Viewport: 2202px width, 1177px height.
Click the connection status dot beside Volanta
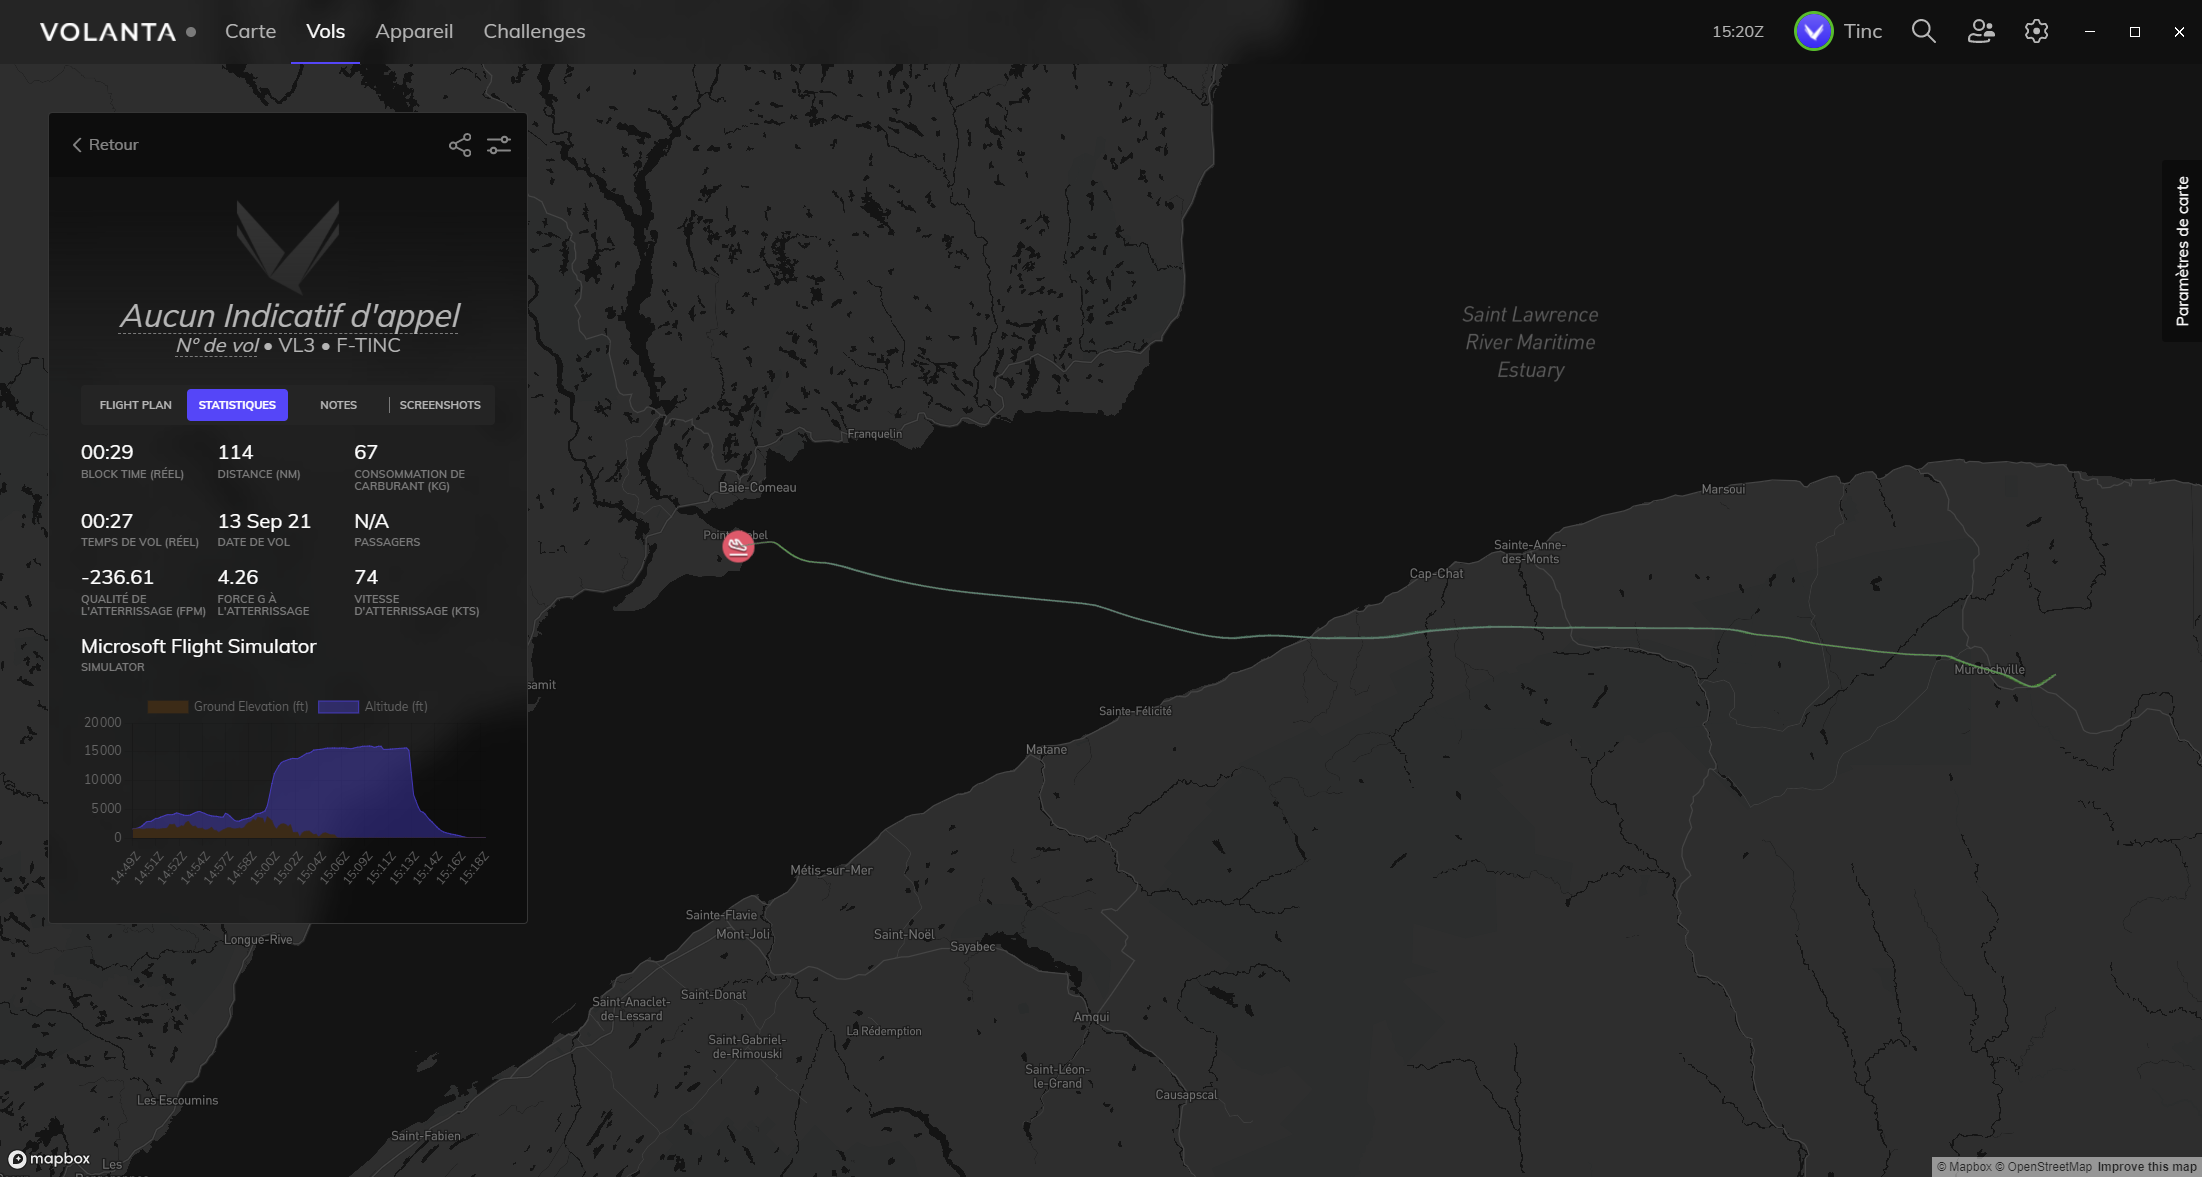(x=191, y=32)
